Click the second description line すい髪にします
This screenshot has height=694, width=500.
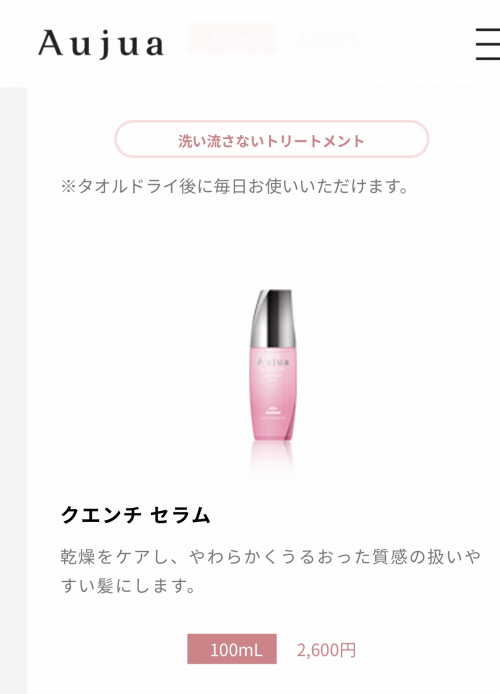click(x=128, y=586)
